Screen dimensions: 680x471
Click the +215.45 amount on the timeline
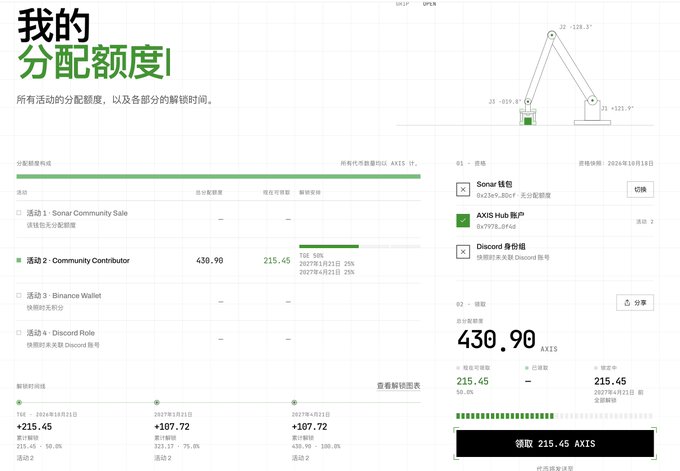tap(34, 427)
